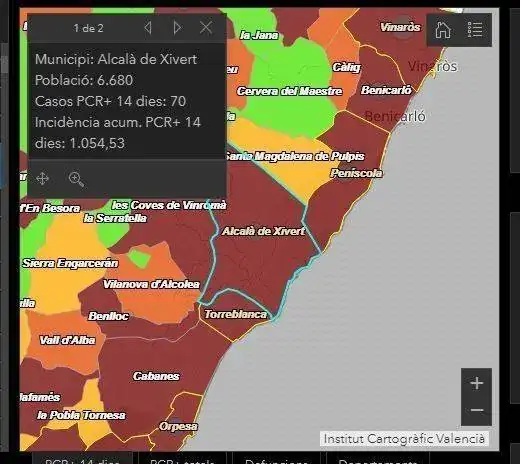Show the previous popup result arrow

148,28
